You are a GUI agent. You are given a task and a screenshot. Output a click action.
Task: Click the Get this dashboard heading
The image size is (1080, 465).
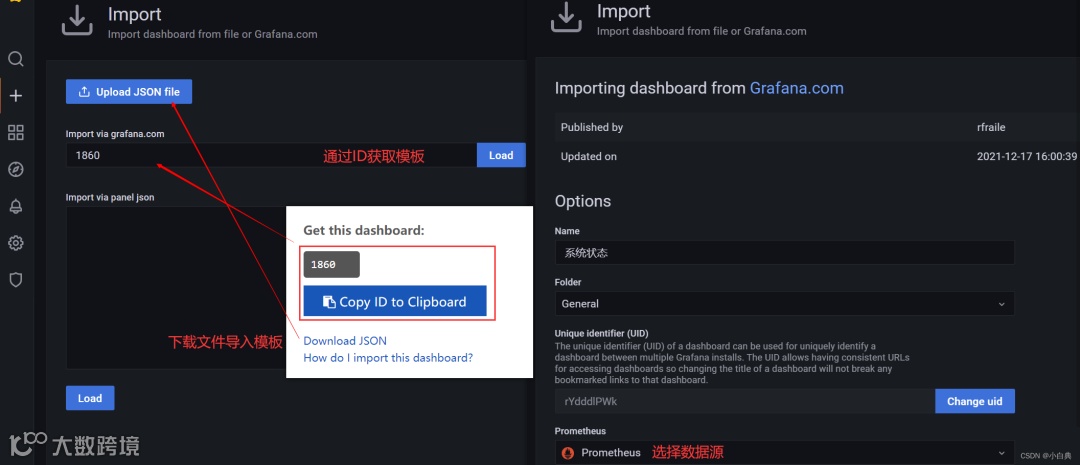[x=364, y=231]
